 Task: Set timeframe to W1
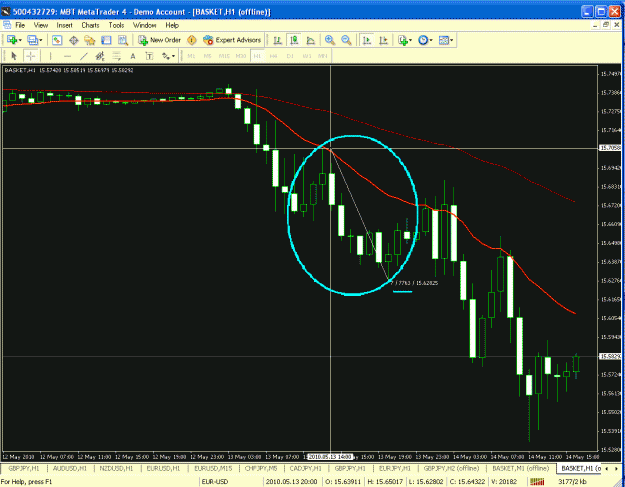click(x=306, y=56)
